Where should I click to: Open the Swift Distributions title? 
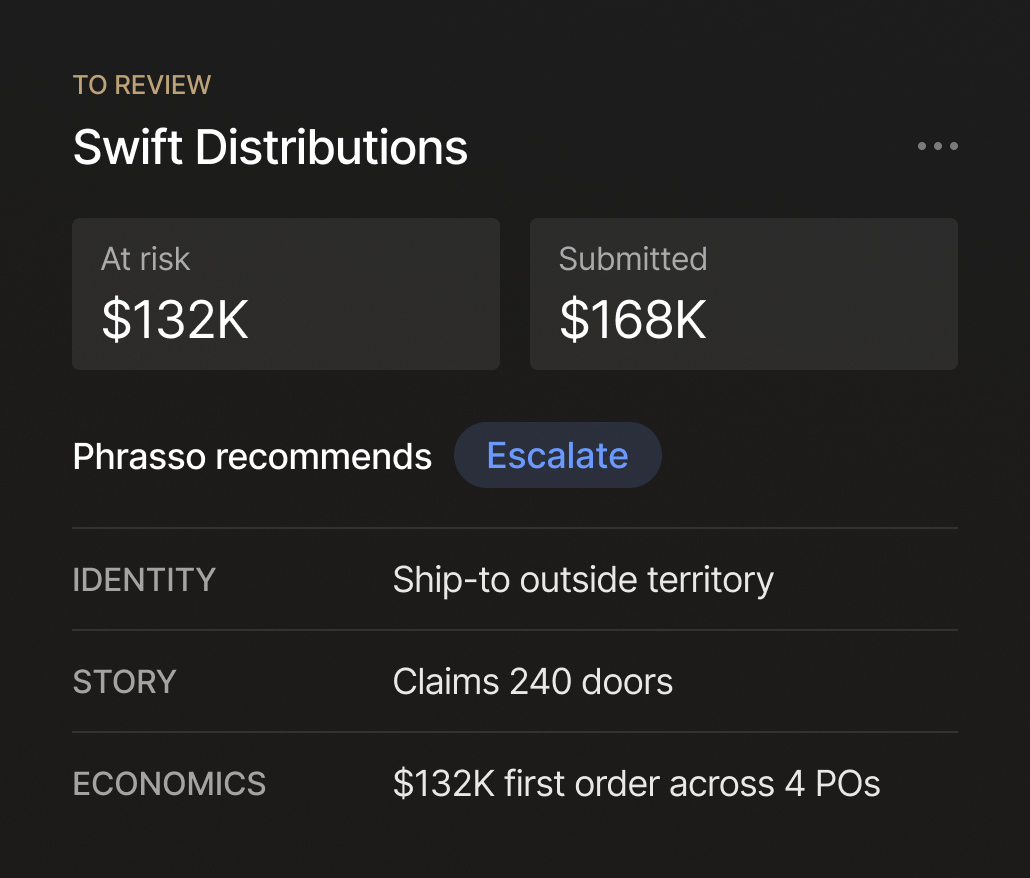(270, 147)
